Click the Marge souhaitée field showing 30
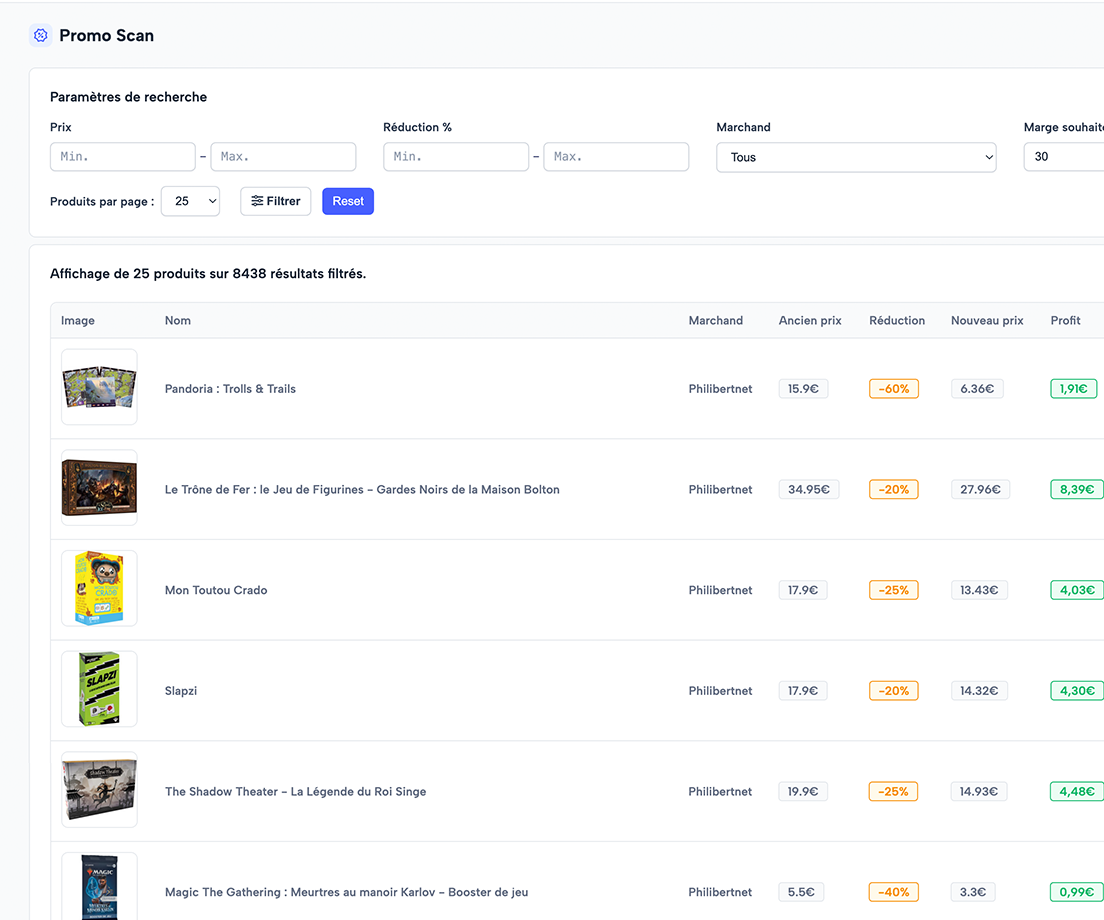The width and height of the screenshot is (1104, 920). click(x=1064, y=157)
